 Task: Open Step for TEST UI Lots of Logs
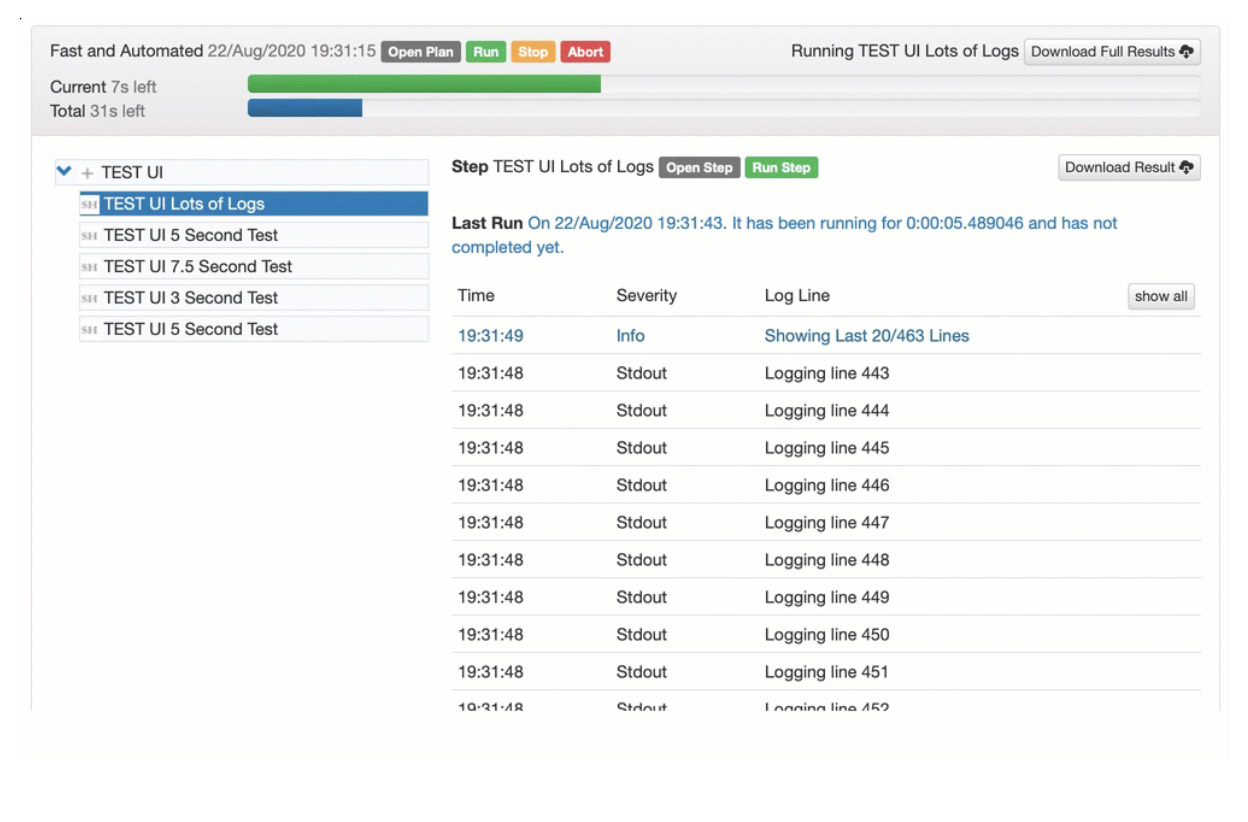click(699, 168)
